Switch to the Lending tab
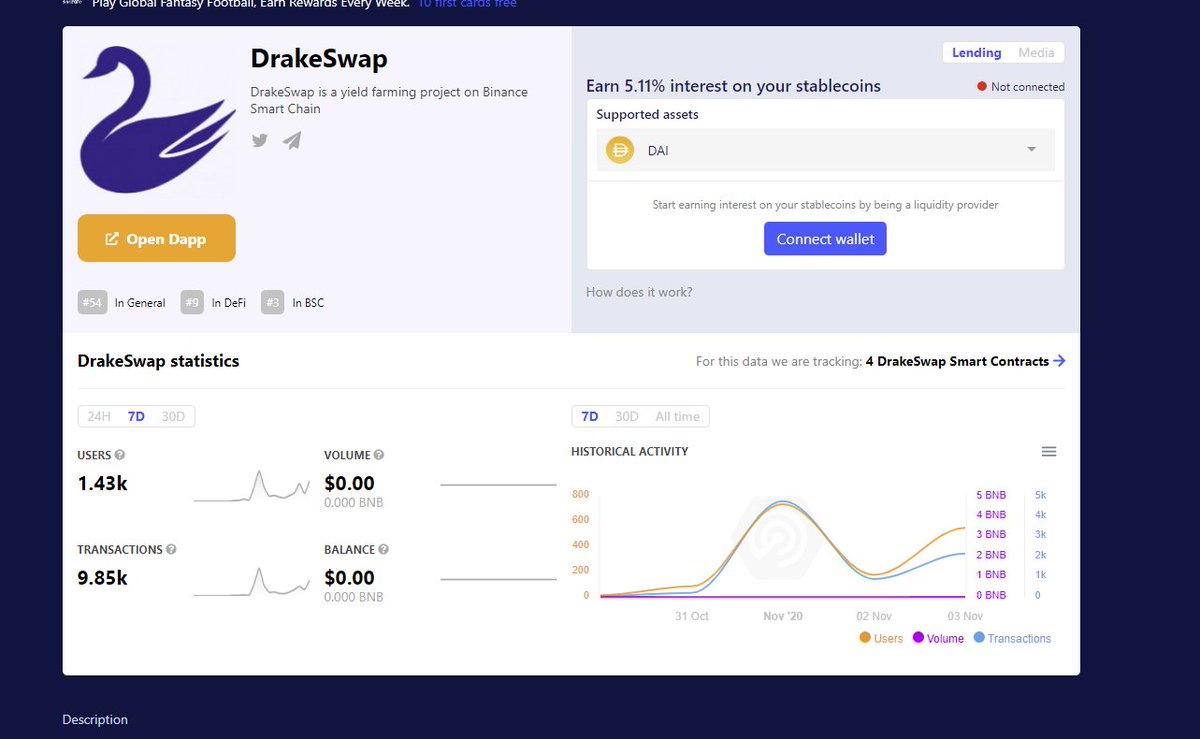This screenshot has width=1200, height=739. [x=976, y=53]
